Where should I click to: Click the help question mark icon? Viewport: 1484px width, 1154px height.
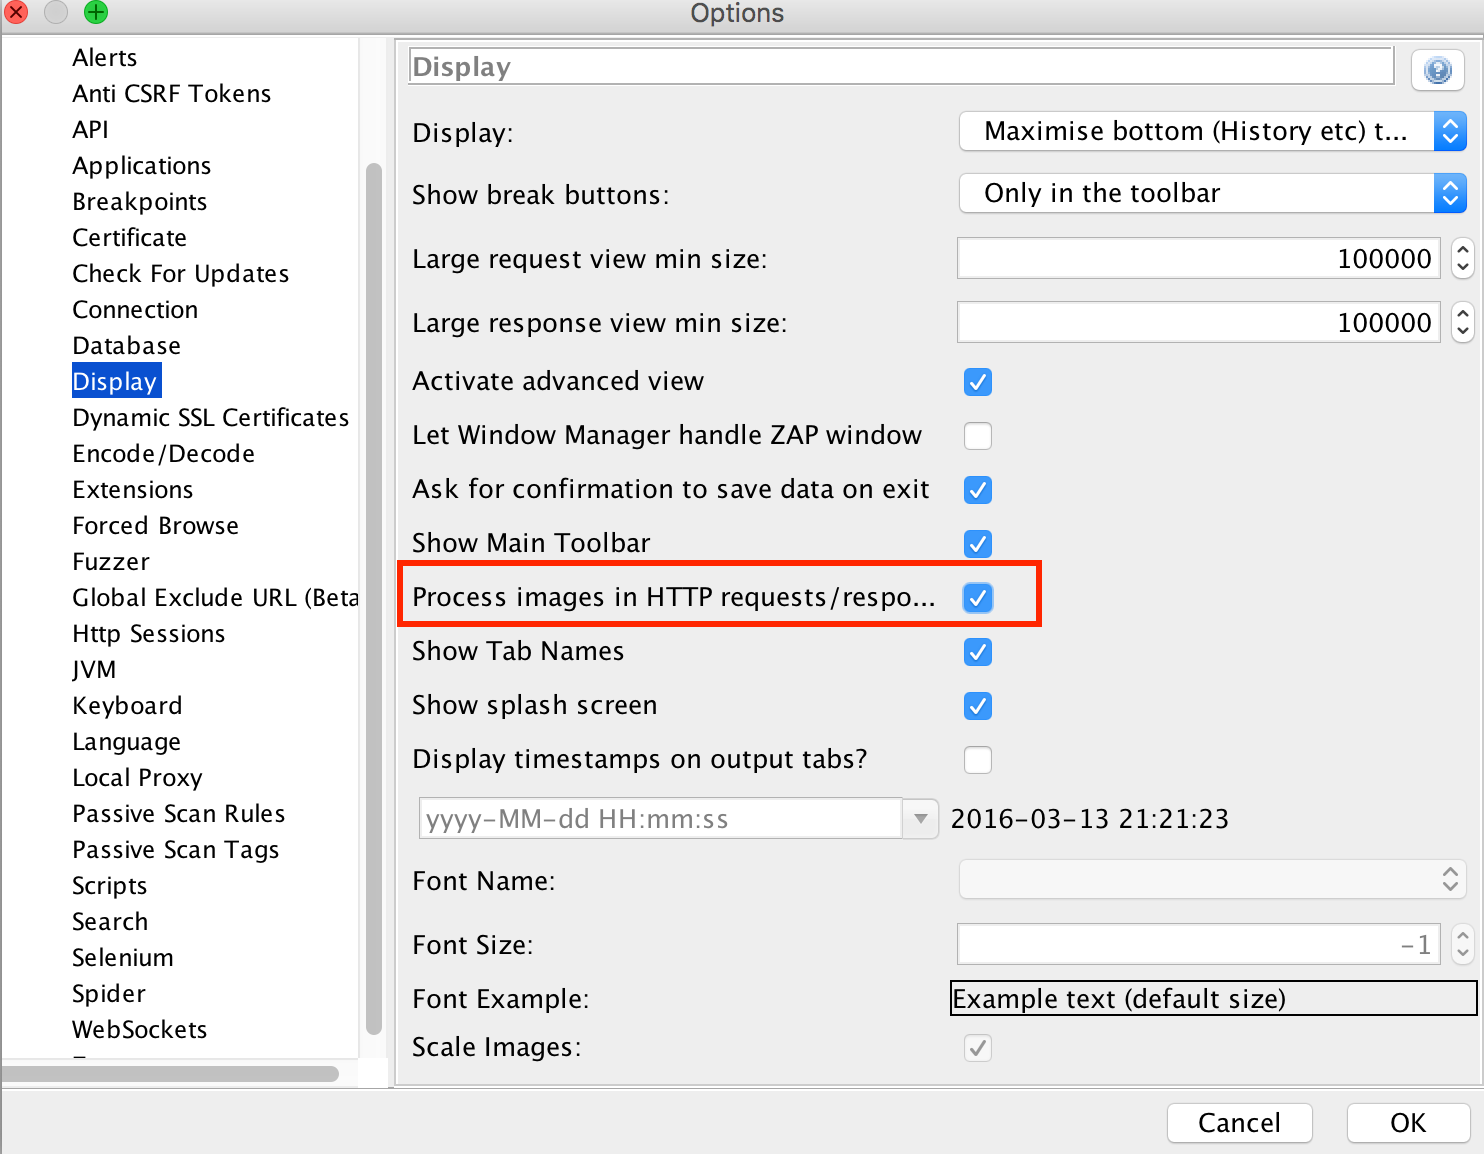1437,70
